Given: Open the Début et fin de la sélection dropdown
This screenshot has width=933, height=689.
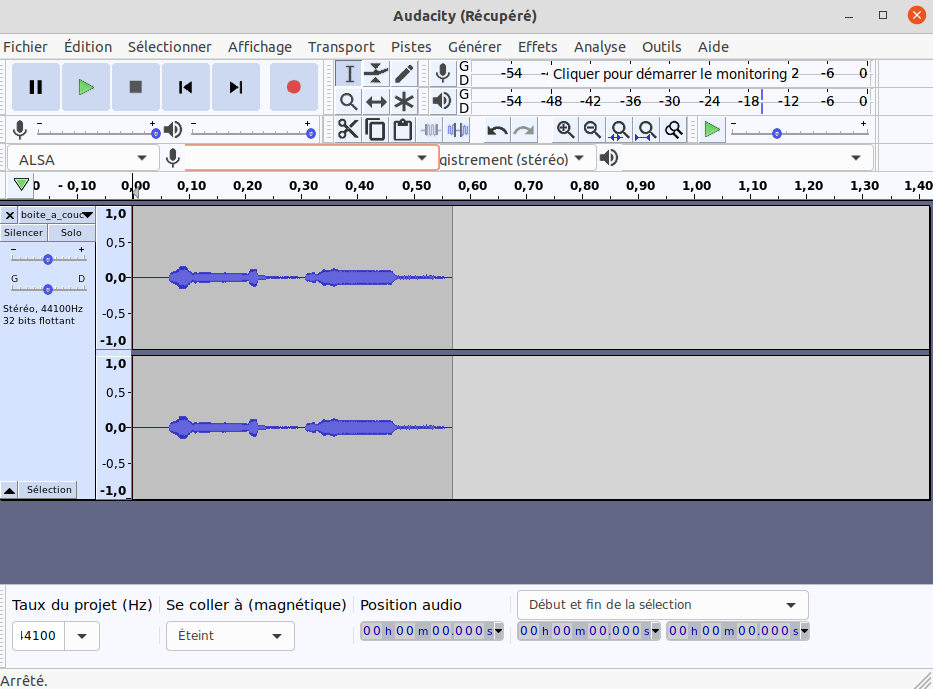Looking at the screenshot, I should tap(662, 605).
